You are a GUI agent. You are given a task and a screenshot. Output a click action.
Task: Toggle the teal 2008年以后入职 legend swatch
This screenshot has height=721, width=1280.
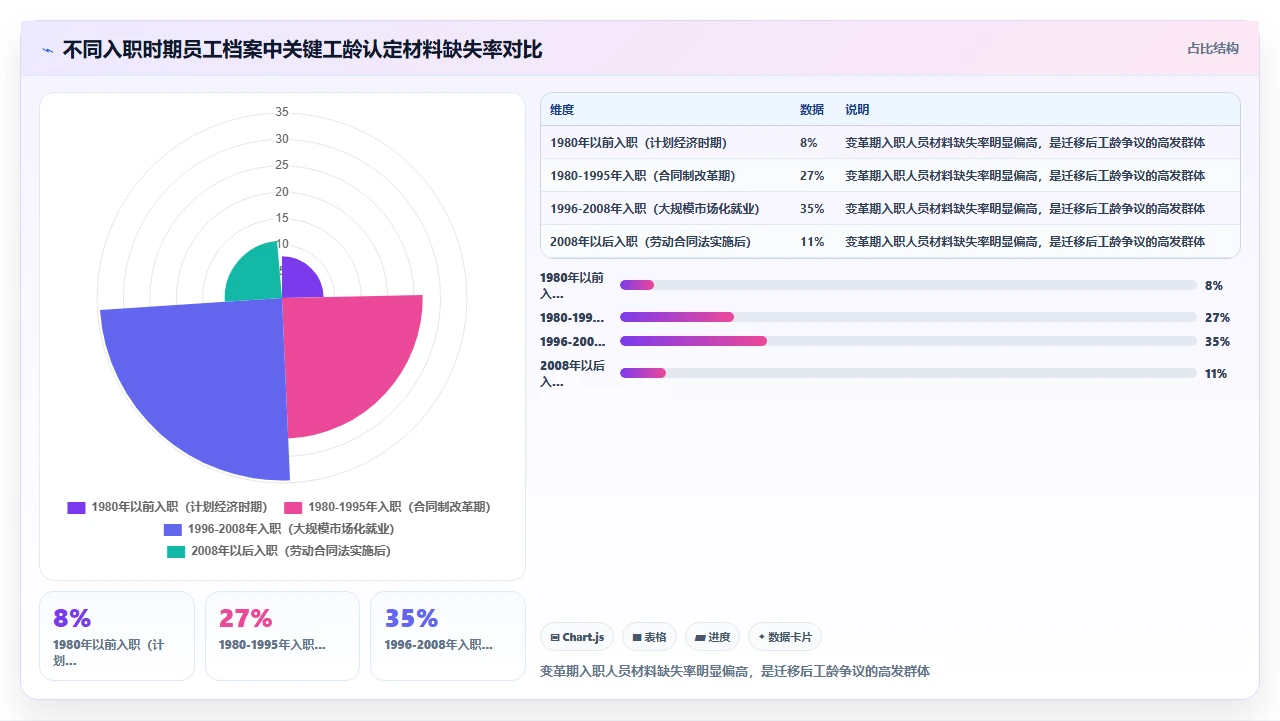pyautogui.click(x=176, y=551)
